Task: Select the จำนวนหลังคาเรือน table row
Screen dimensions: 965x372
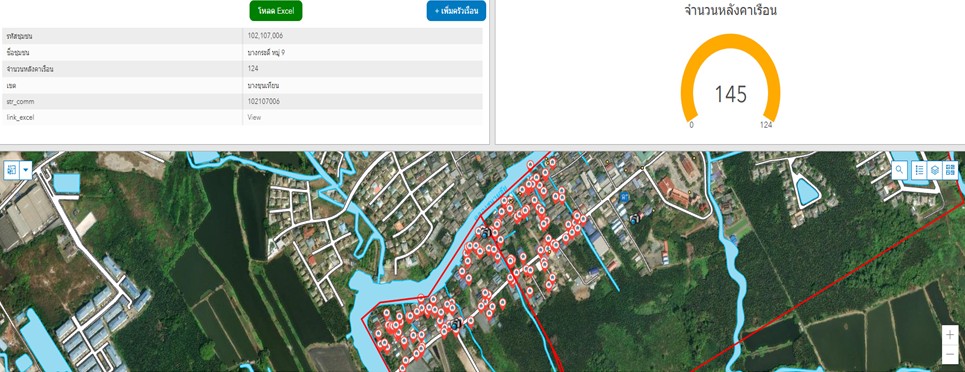Action: [242, 68]
